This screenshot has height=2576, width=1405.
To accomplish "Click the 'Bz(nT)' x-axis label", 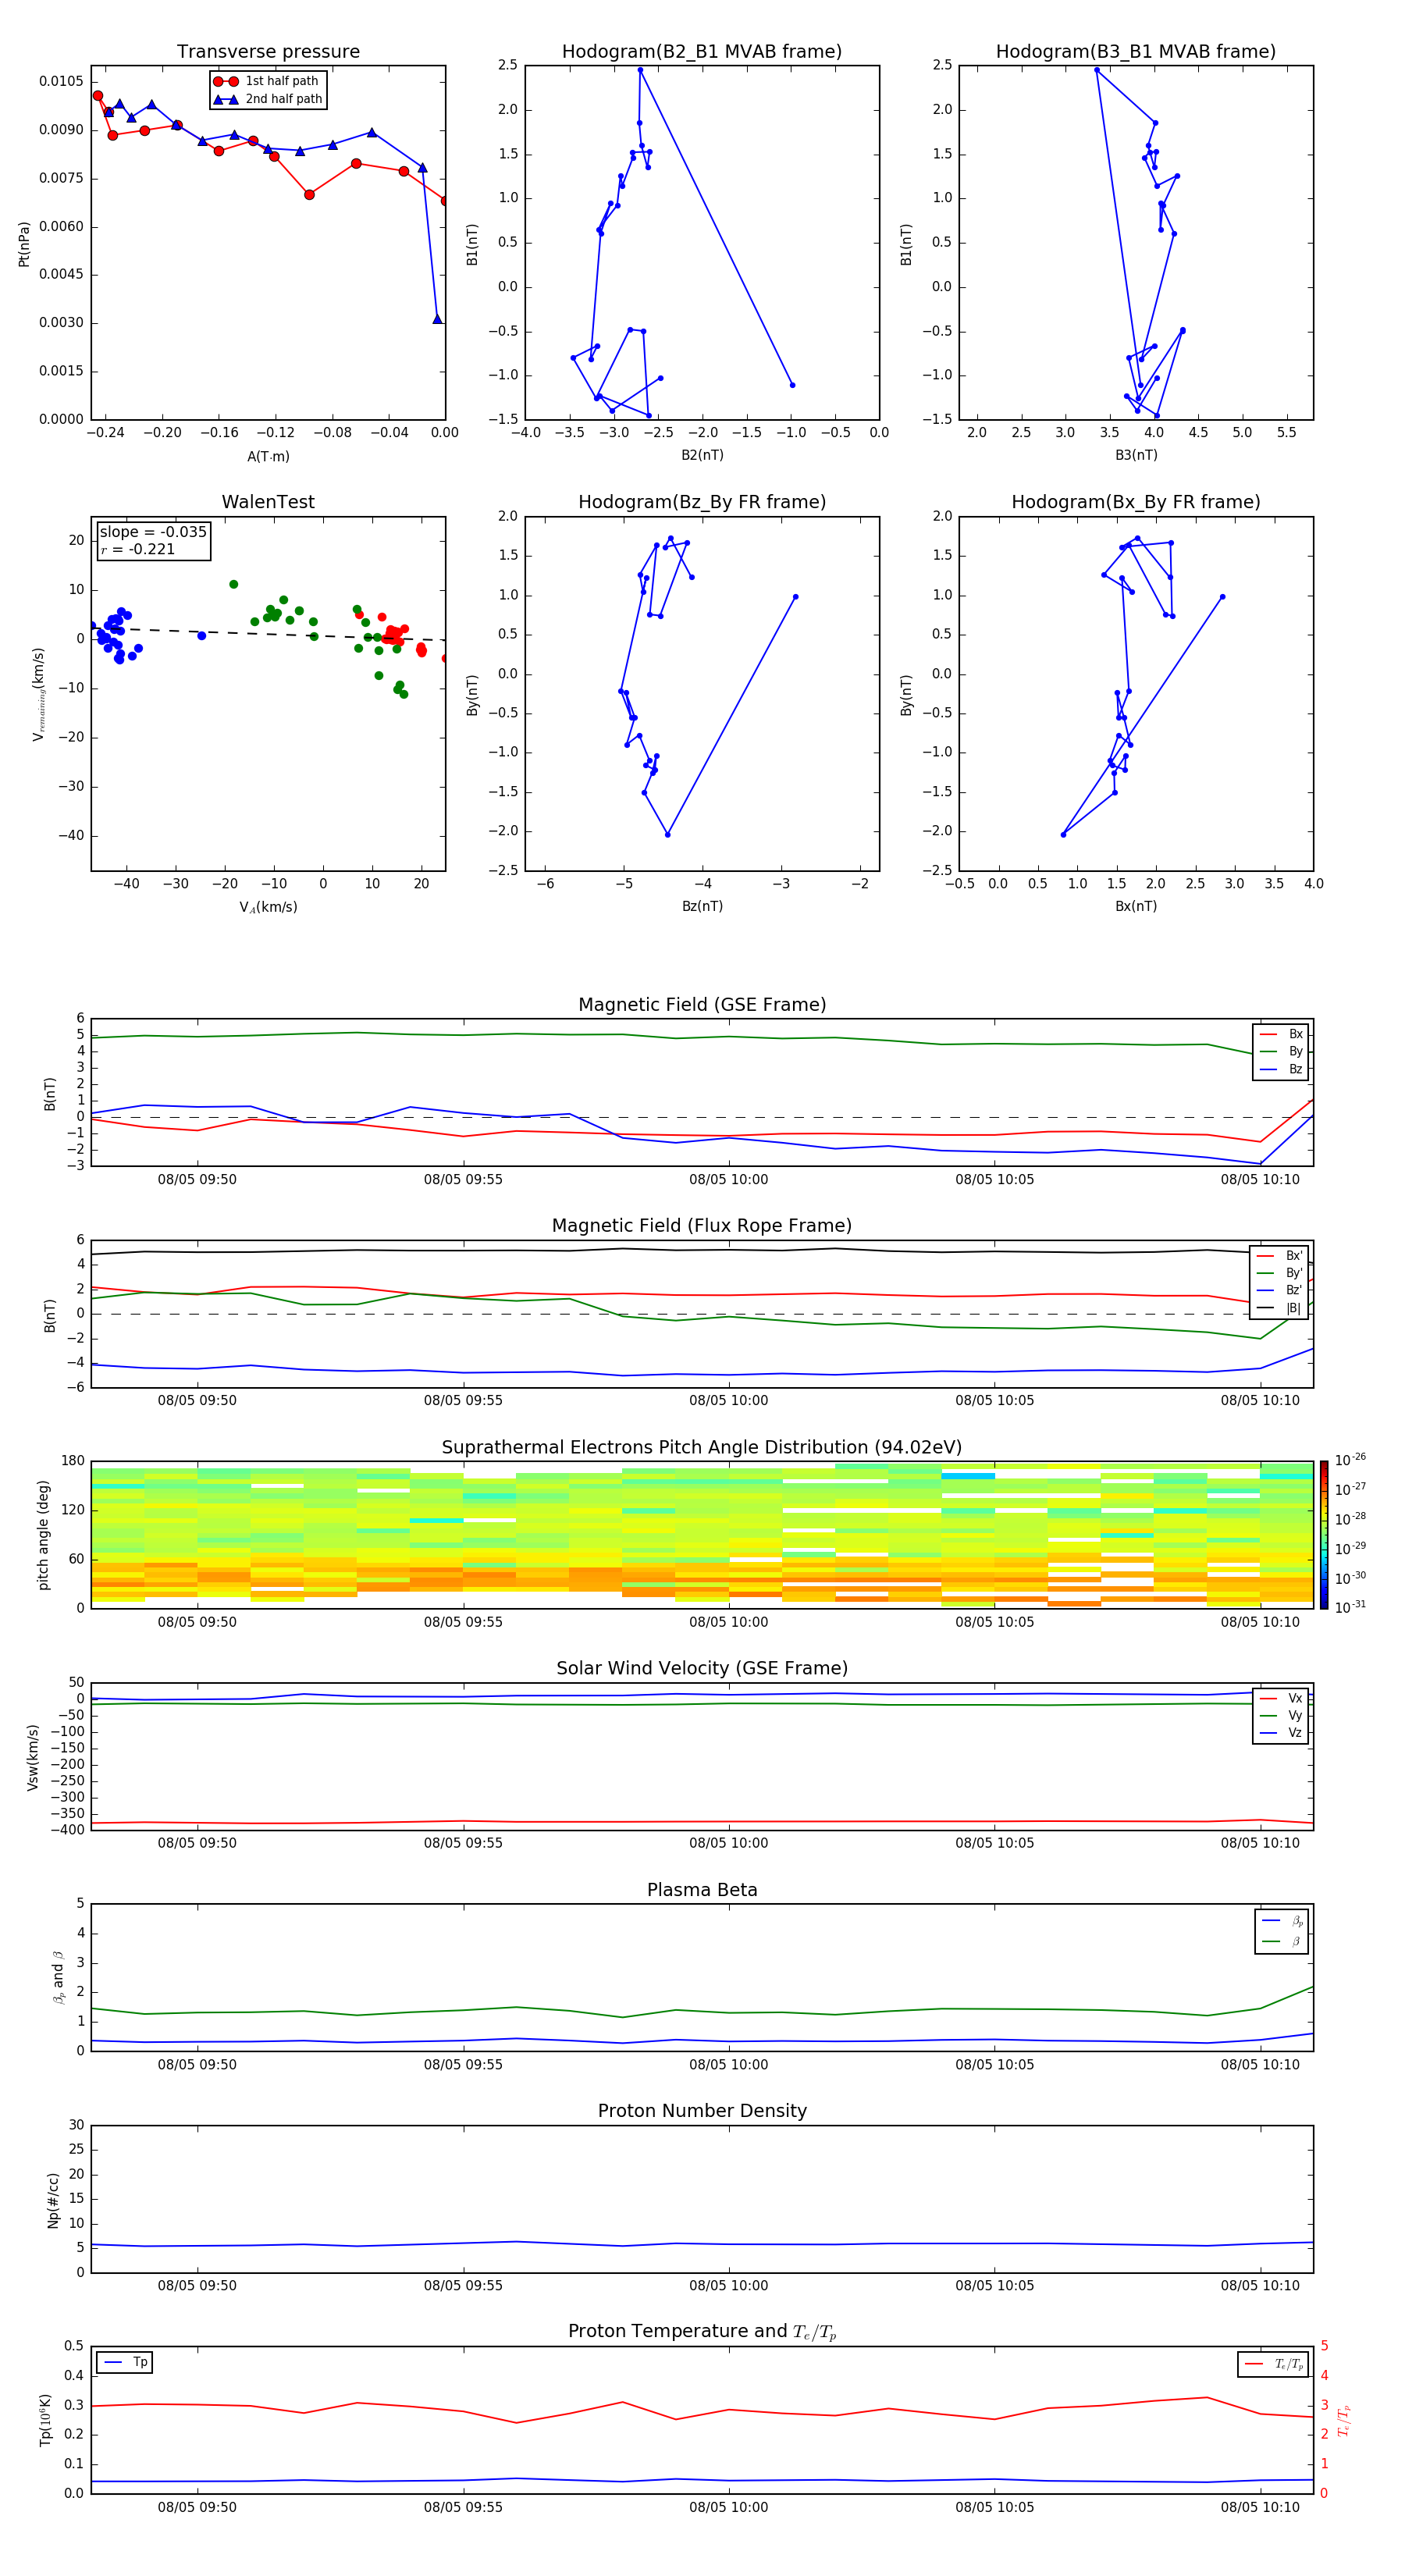I will pos(702,906).
